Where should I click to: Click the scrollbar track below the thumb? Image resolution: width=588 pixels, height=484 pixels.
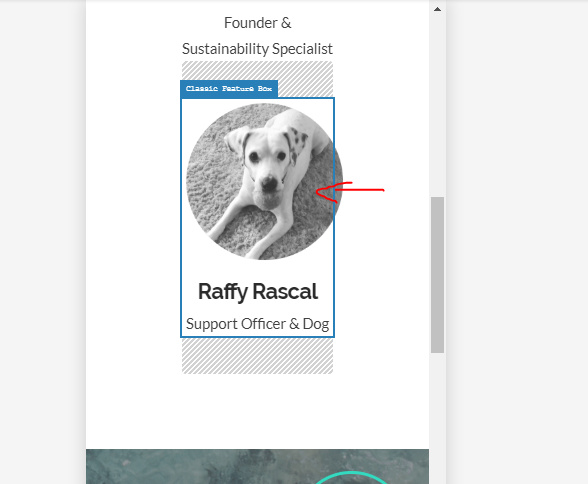pyautogui.click(x=437, y=418)
